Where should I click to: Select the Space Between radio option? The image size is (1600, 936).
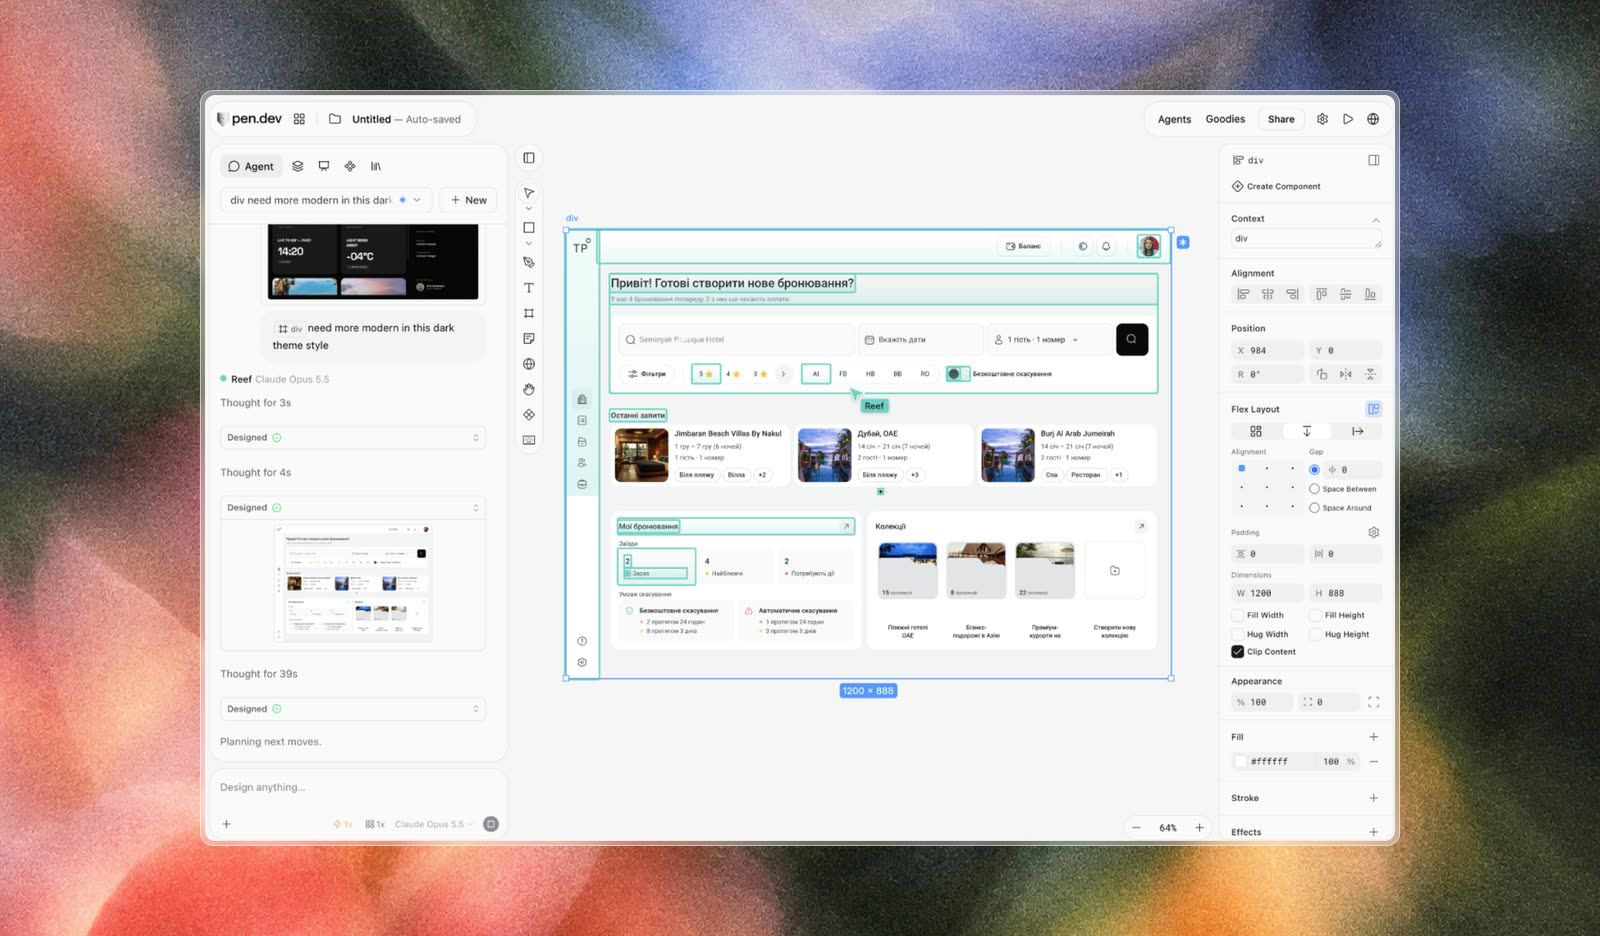[x=1314, y=489]
